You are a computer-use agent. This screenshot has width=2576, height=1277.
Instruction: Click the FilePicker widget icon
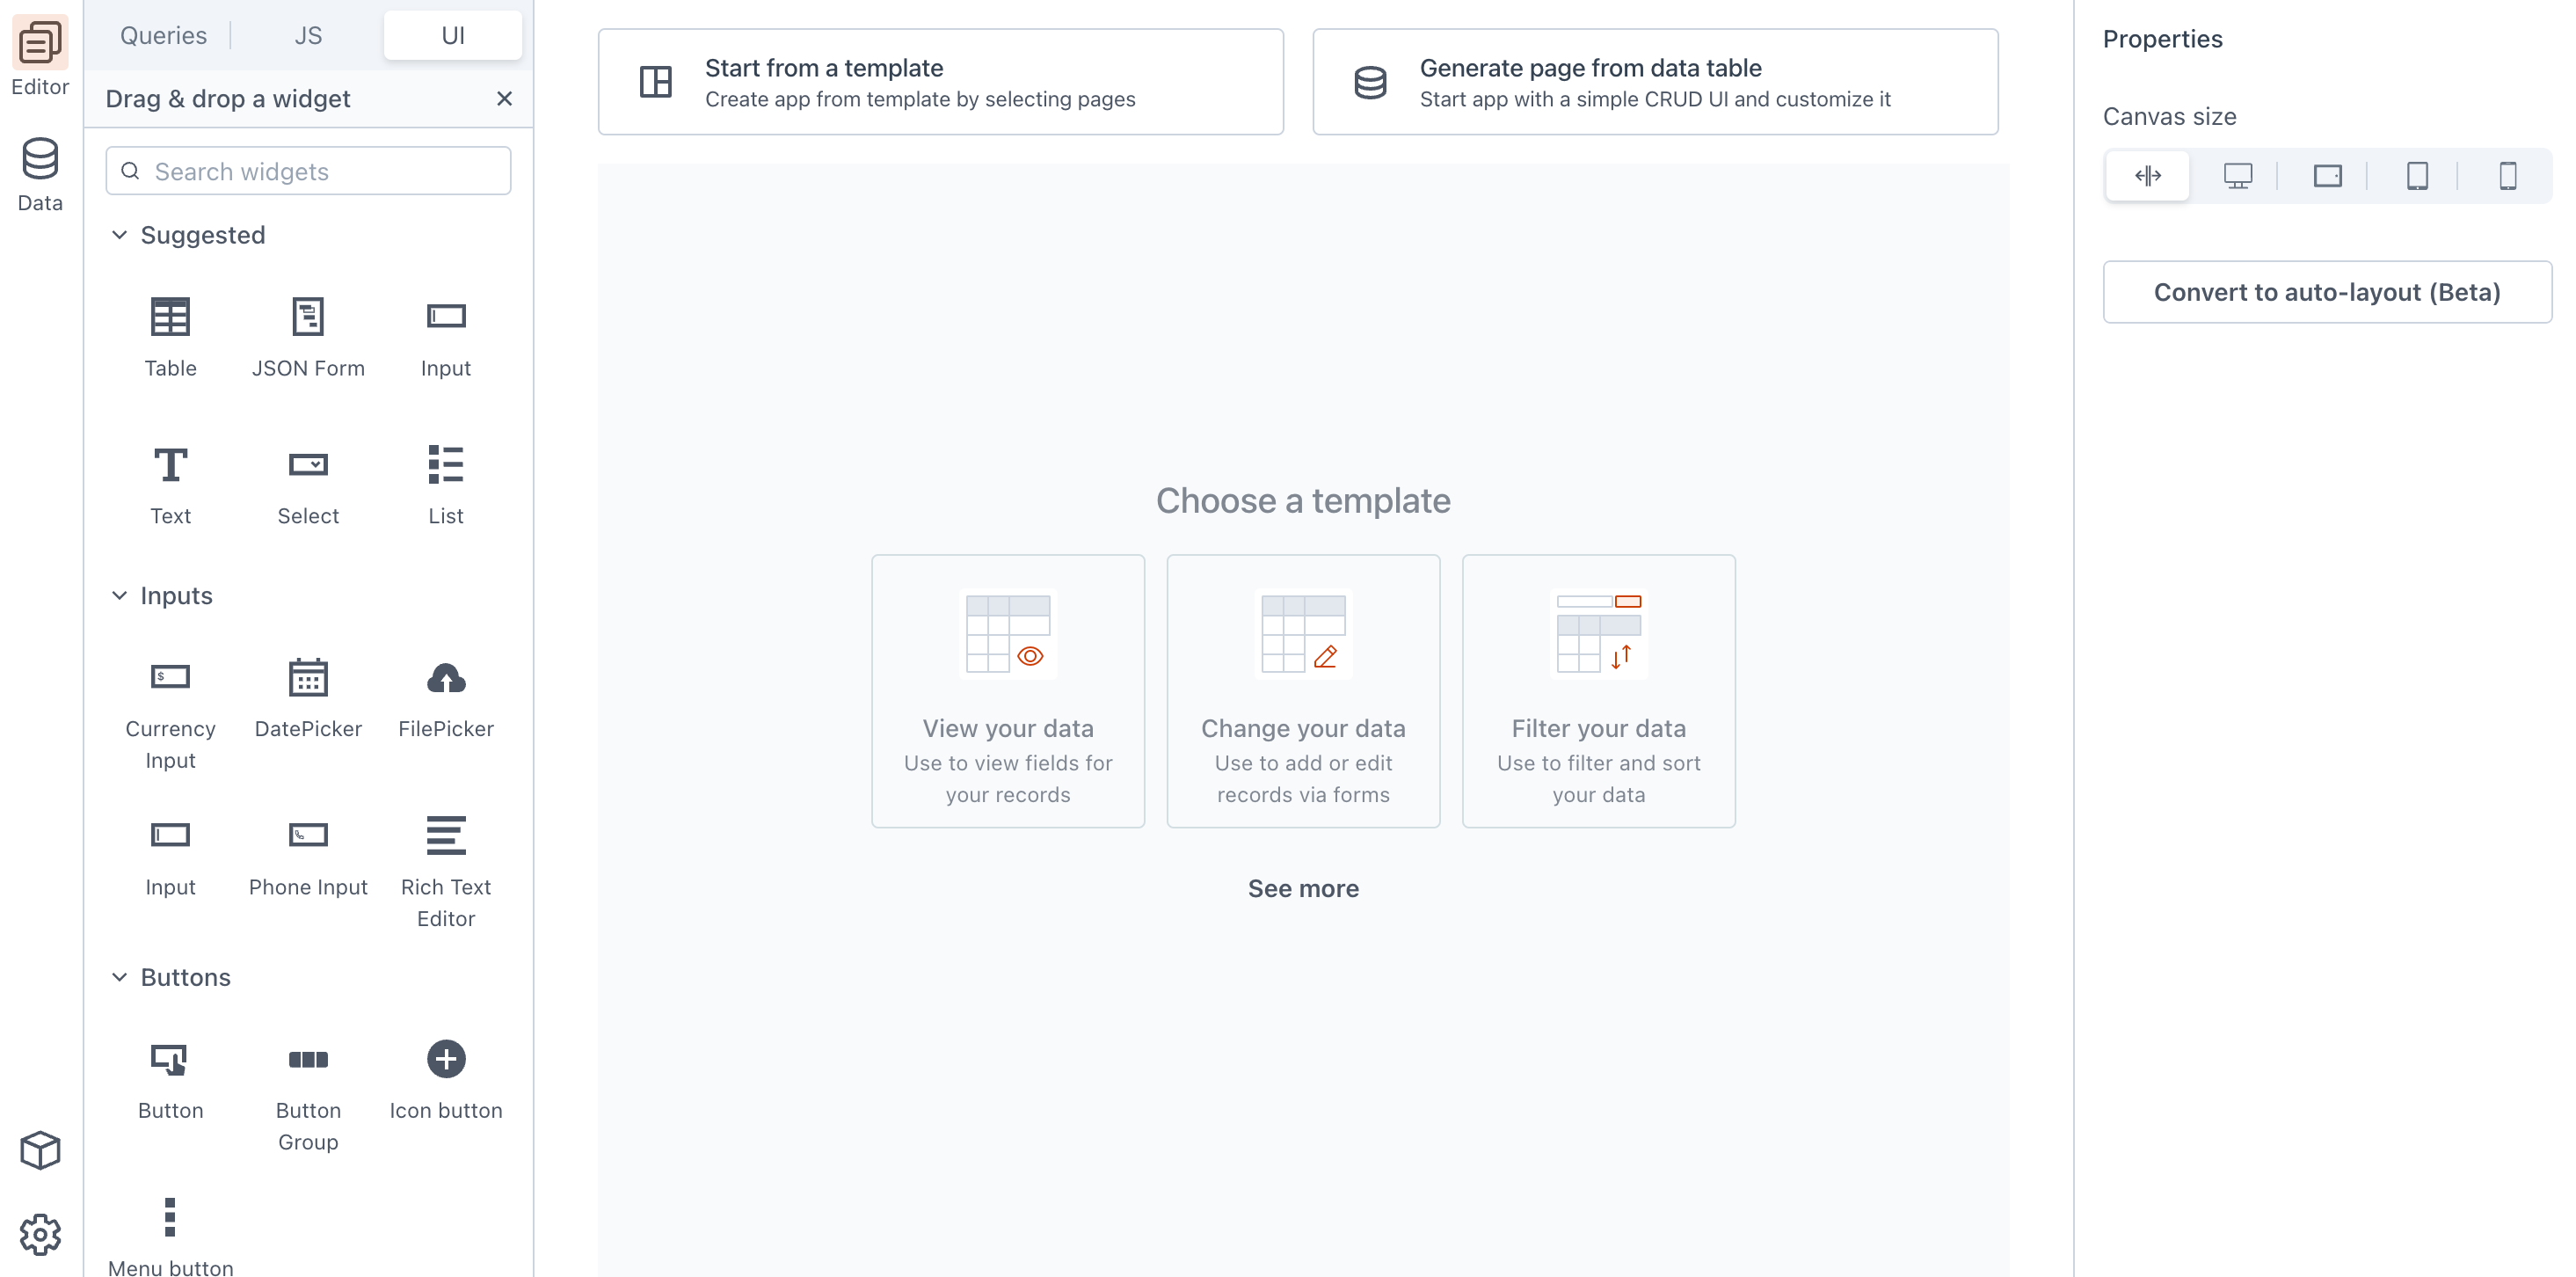444,675
